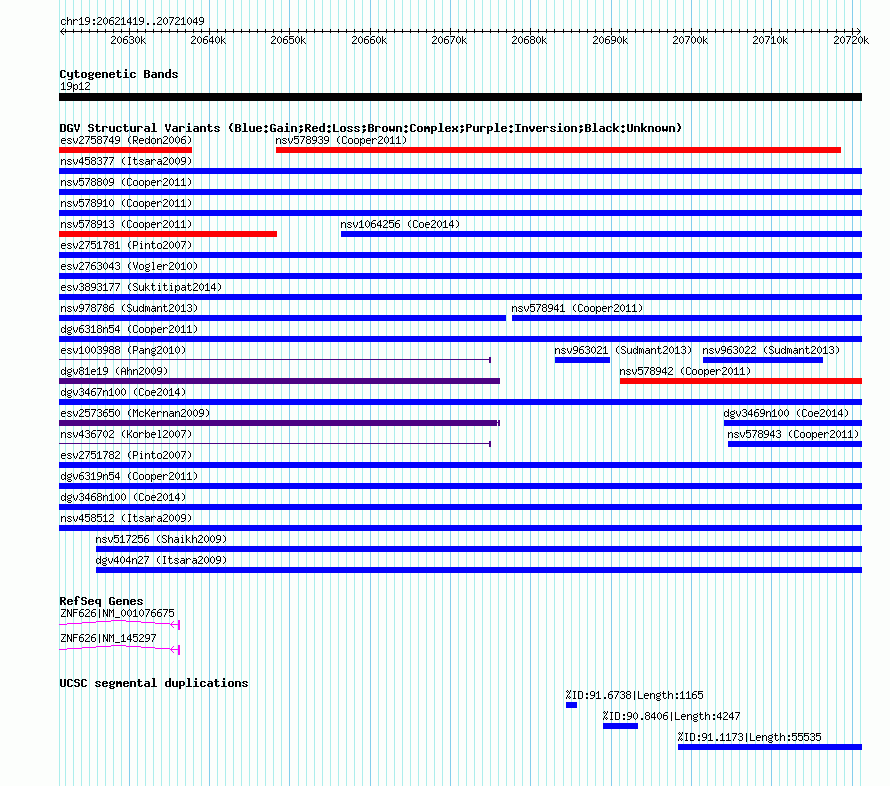Image resolution: width=890 pixels, height=786 pixels.
Task: Select the magenta gene glyph for NM_145297
Action: [x=120, y=649]
